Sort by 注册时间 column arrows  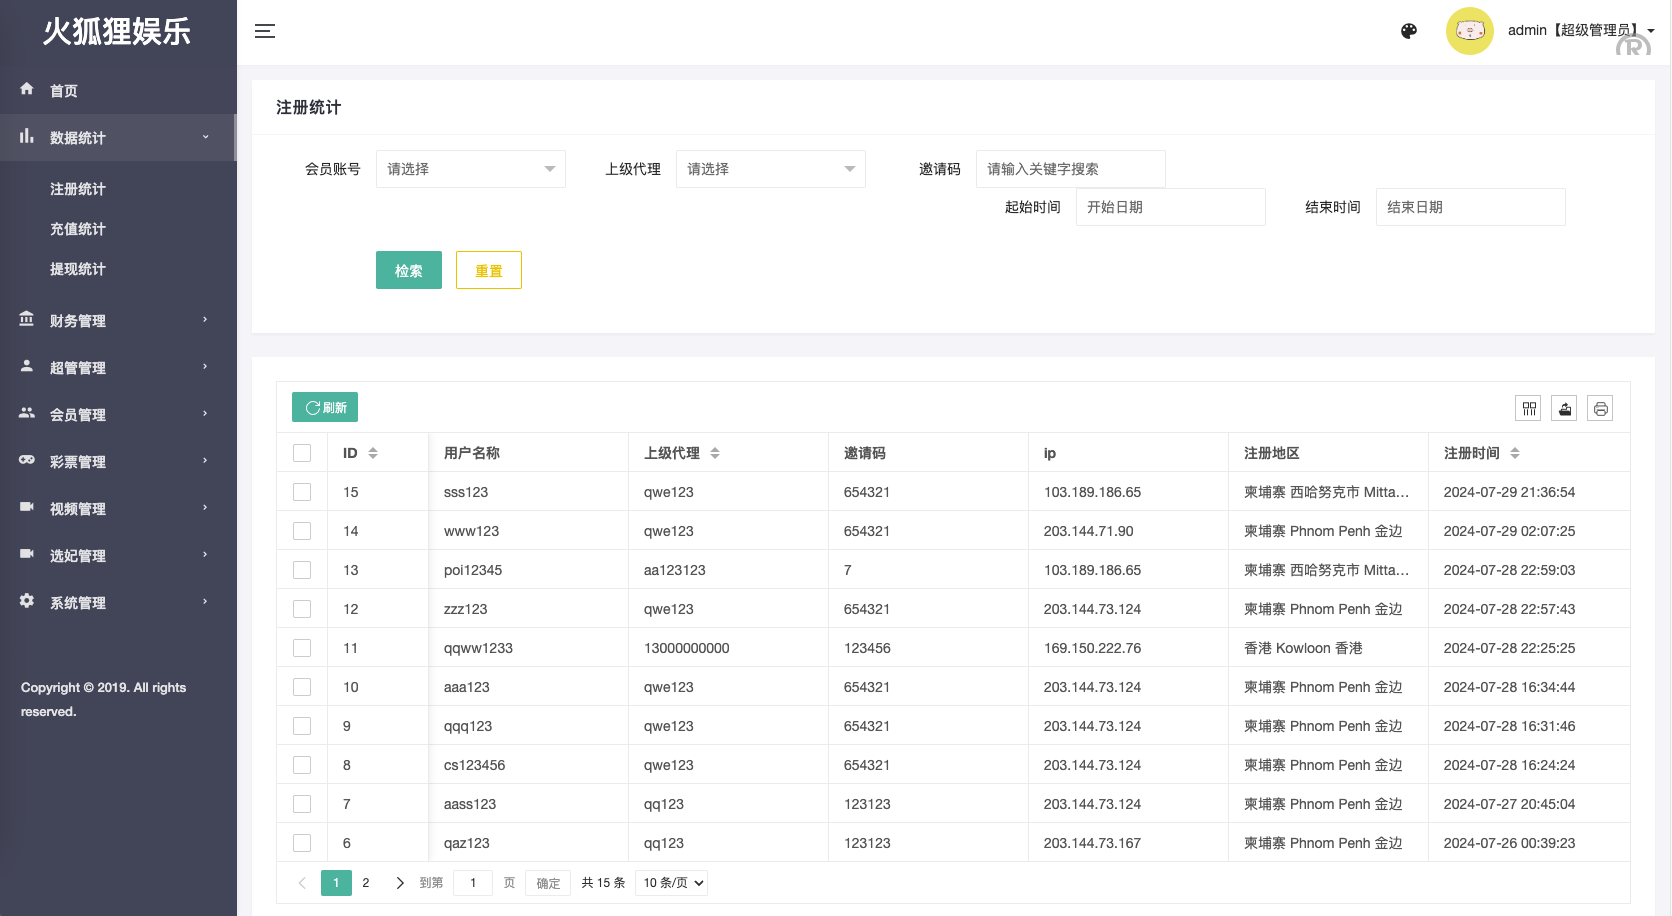pos(1515,453)
